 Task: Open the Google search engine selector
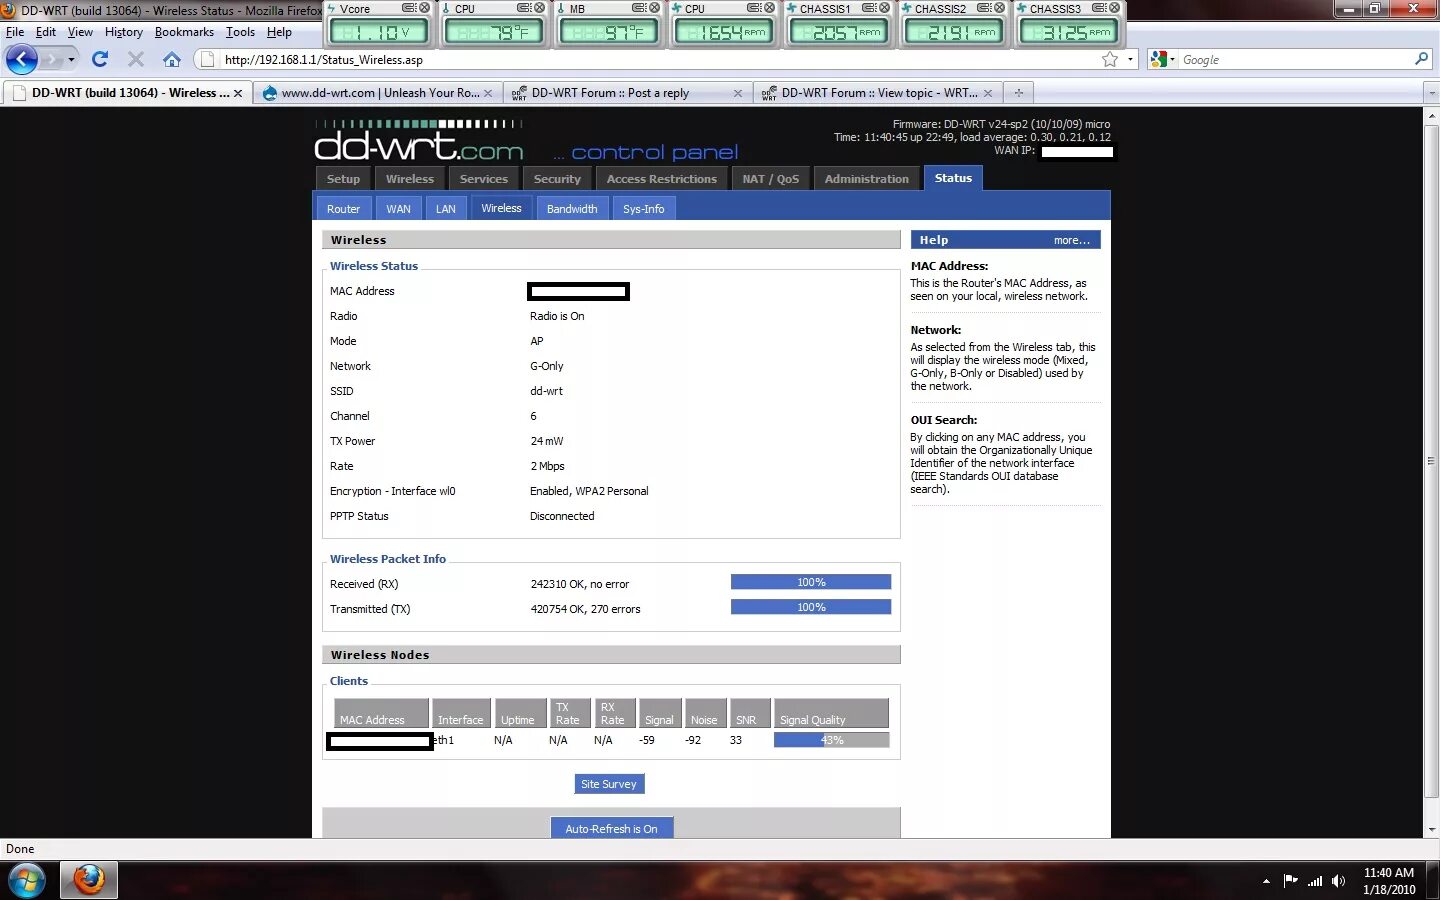(1162, 60)
